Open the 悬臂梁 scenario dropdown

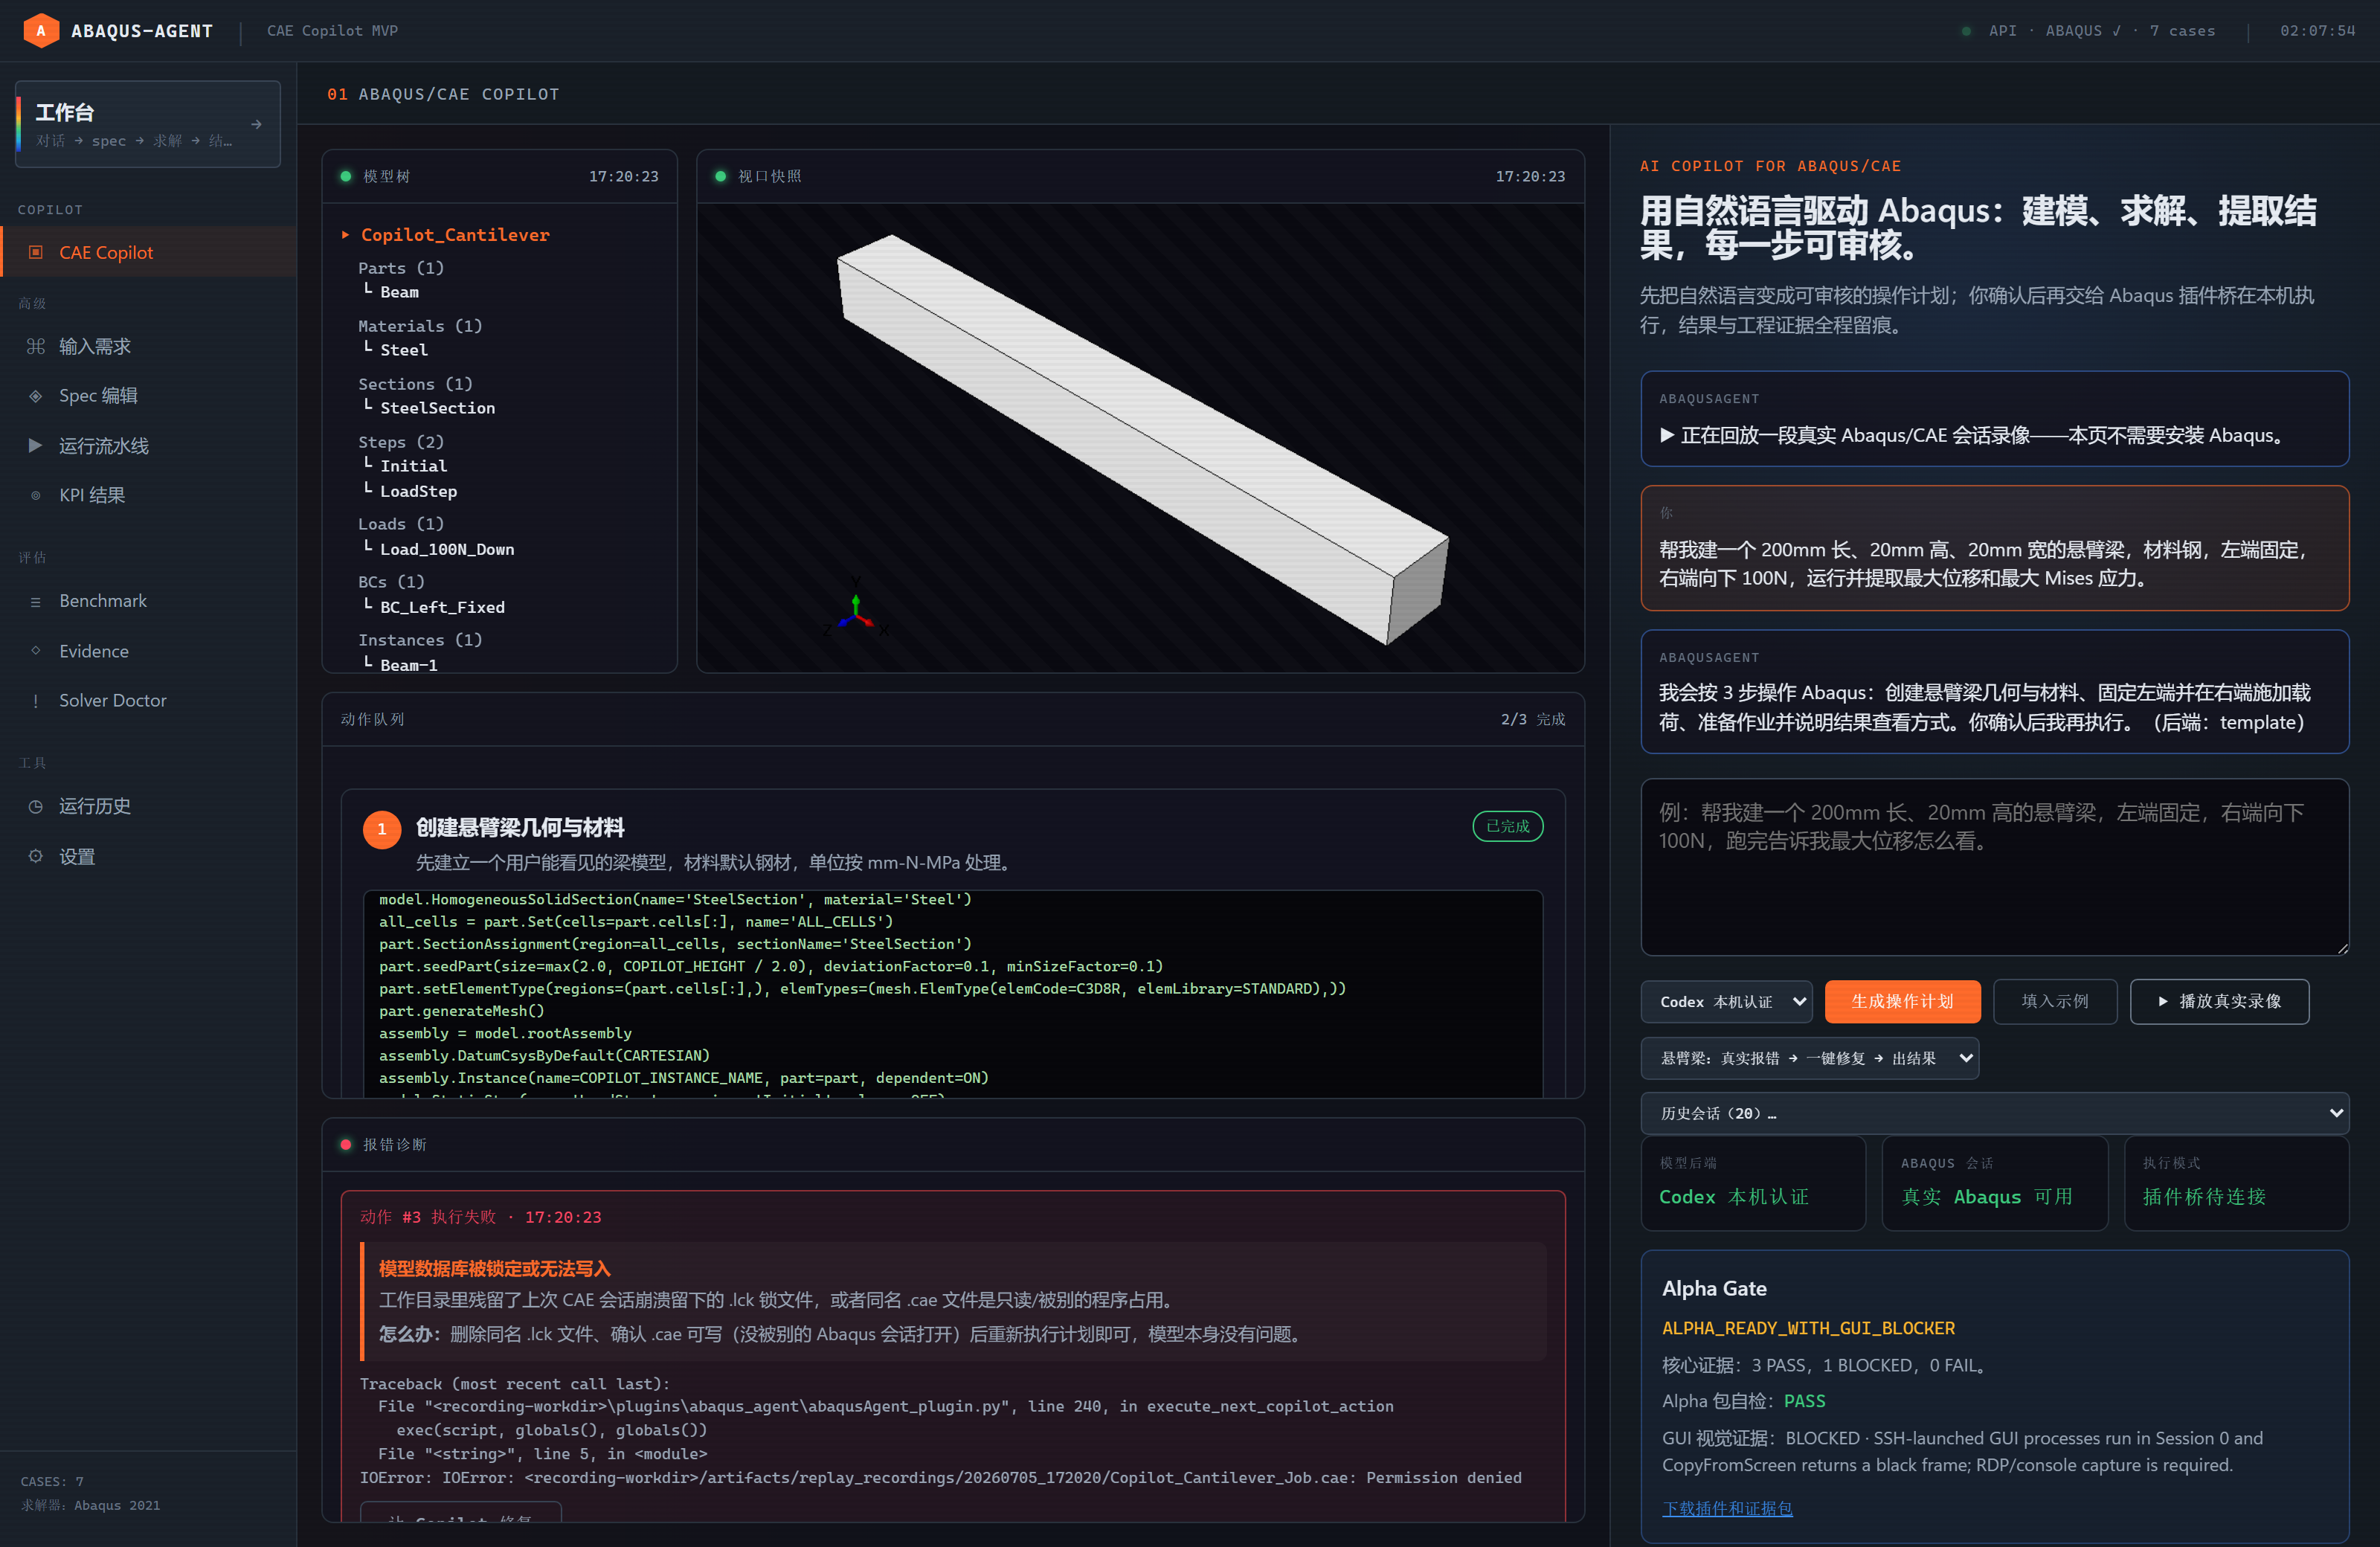coord(1809,1058)
